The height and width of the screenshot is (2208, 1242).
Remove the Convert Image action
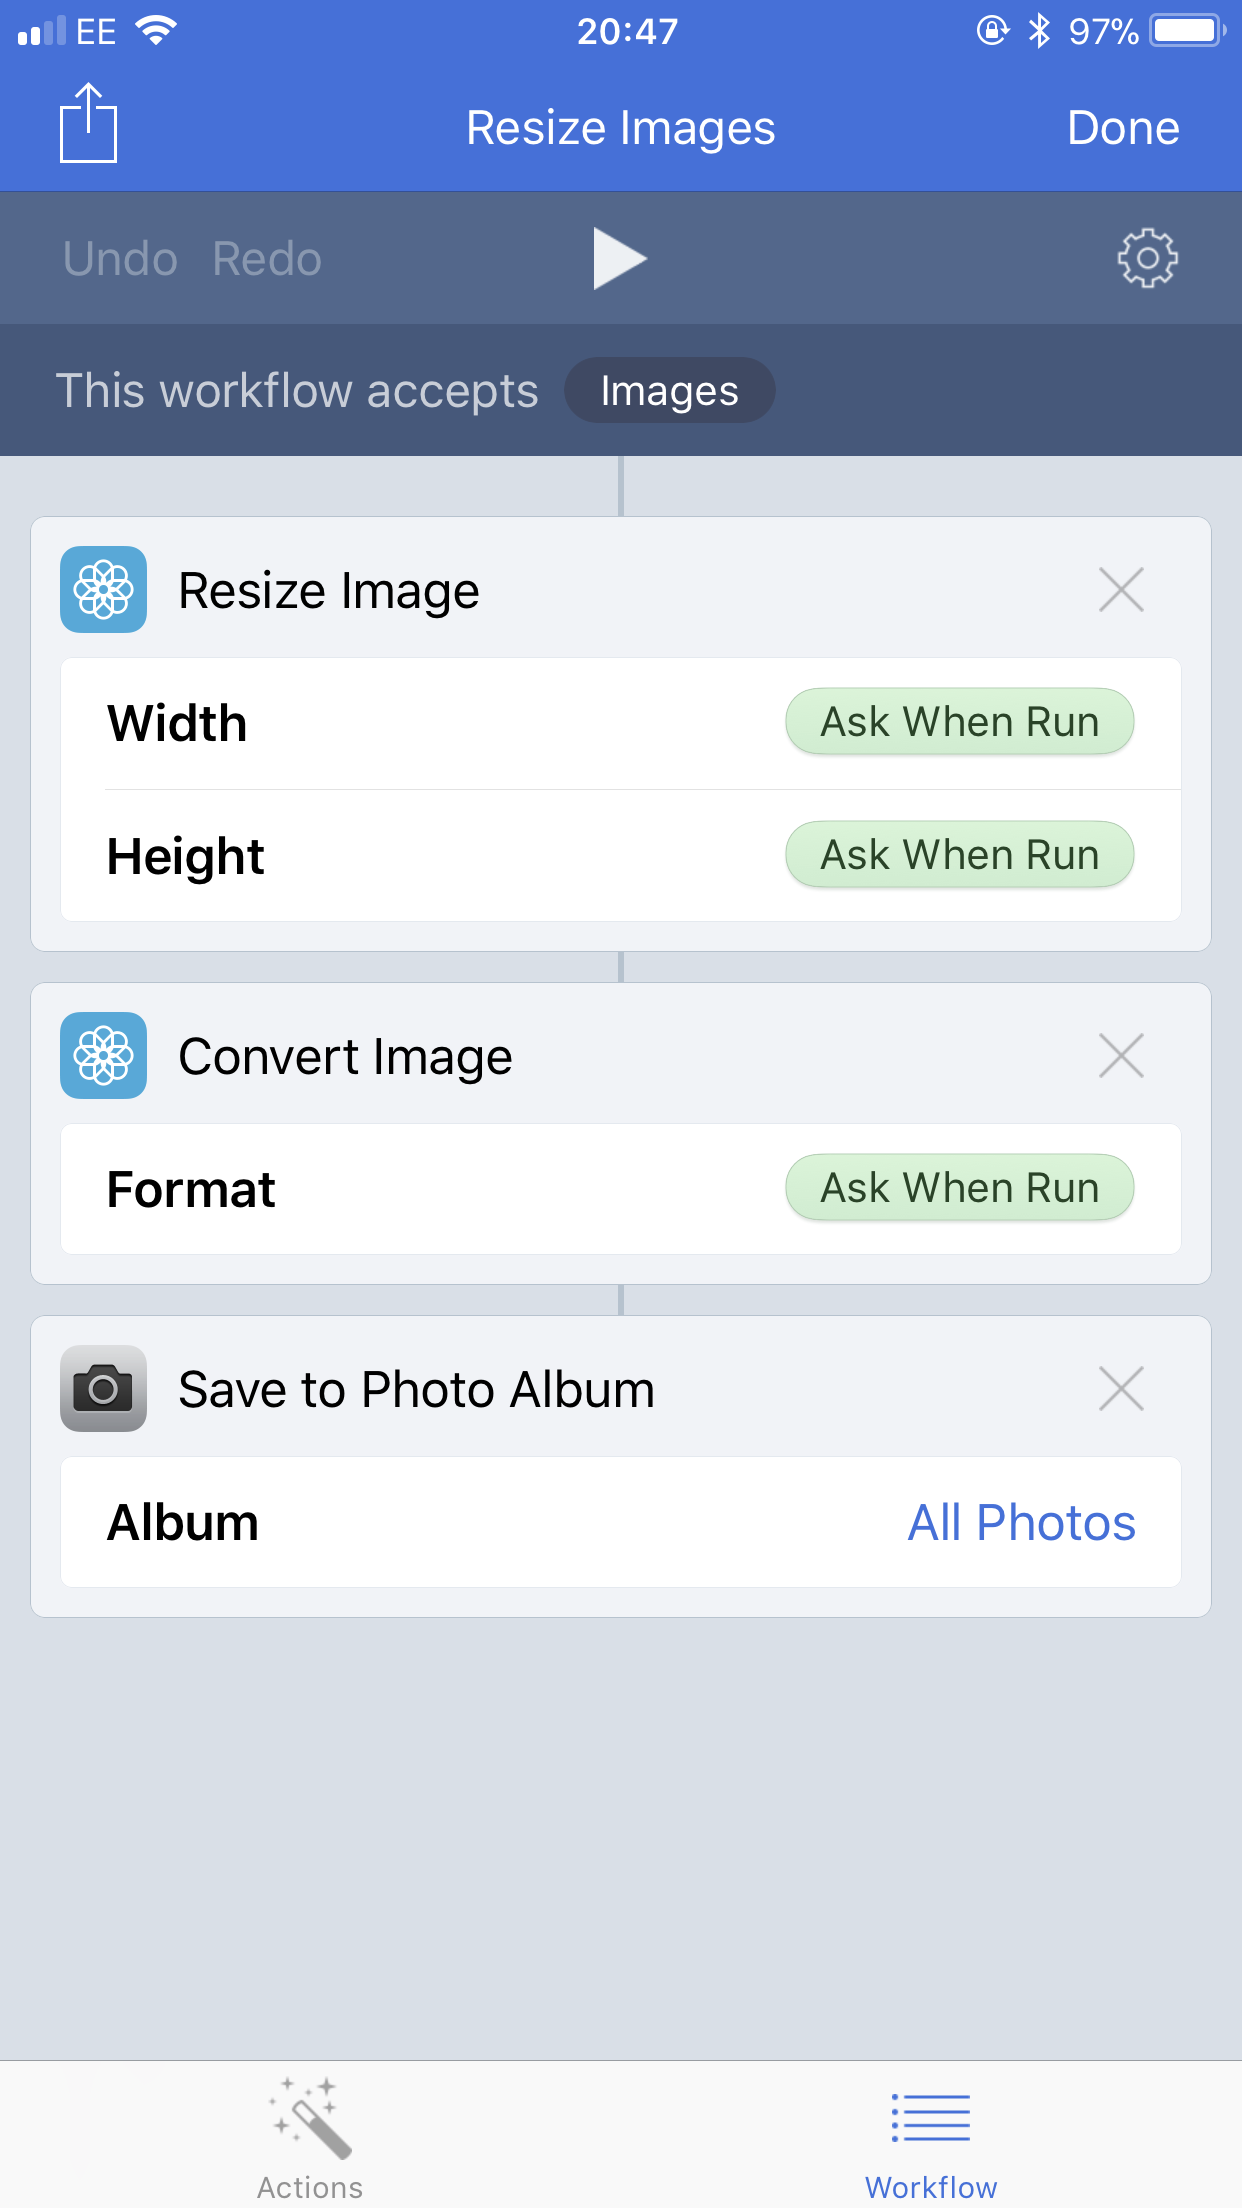(x=1121, y=1055)
